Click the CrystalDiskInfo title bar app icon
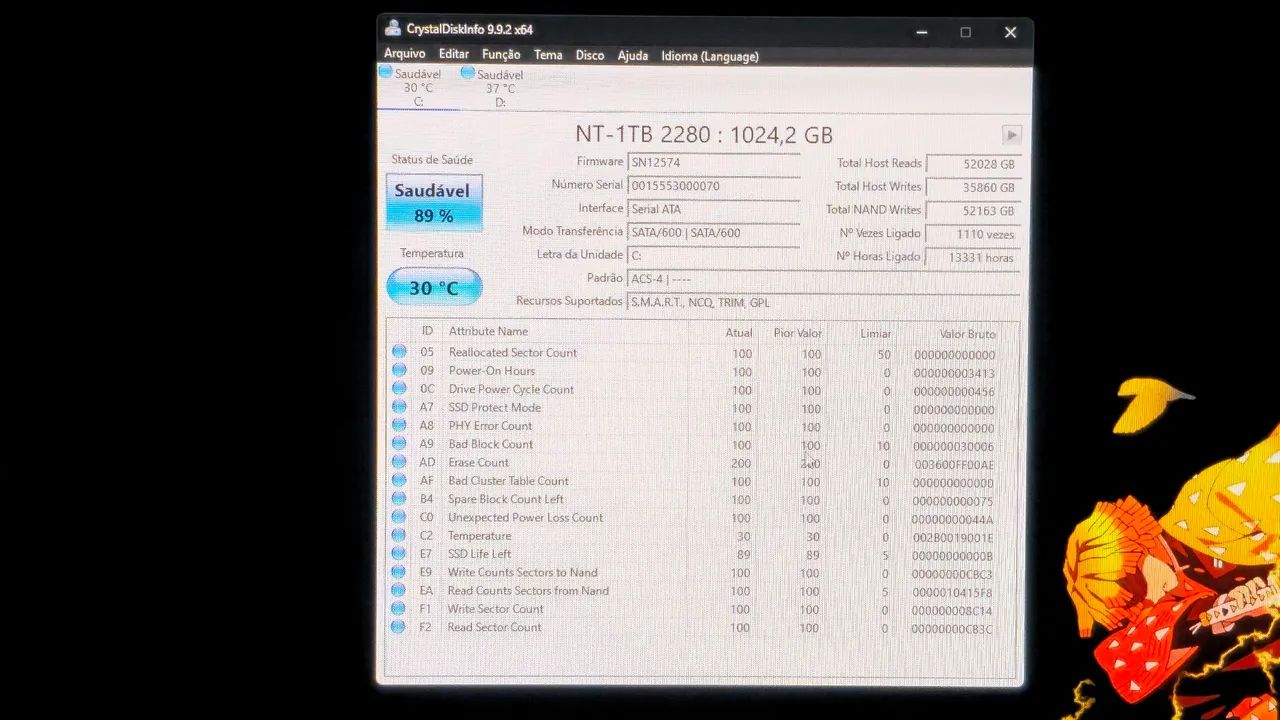1280x720 pixels. (393, 29)
